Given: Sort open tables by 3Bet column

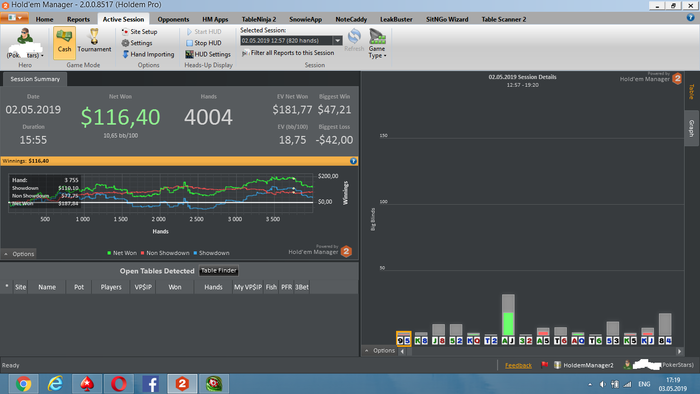Looking at the screenshot, I should (x=302, y=287).
